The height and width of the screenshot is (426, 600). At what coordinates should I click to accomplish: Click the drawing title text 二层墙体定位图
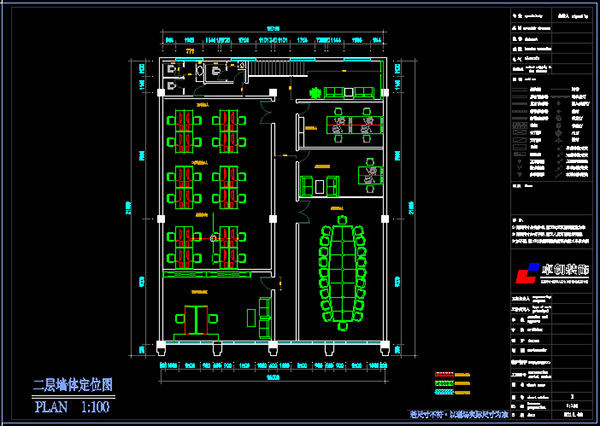[x=71, y=385]
